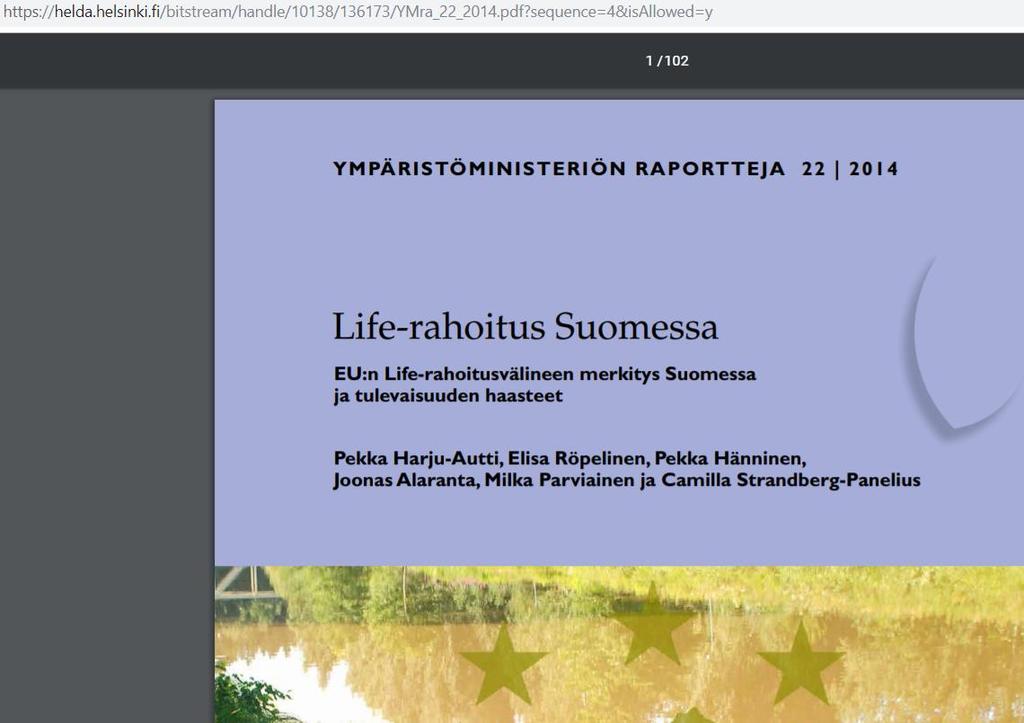1024x723 pixels.
Task: Click the author line starting 'Pekka Harju-Autti'
Action: (570, 458)
